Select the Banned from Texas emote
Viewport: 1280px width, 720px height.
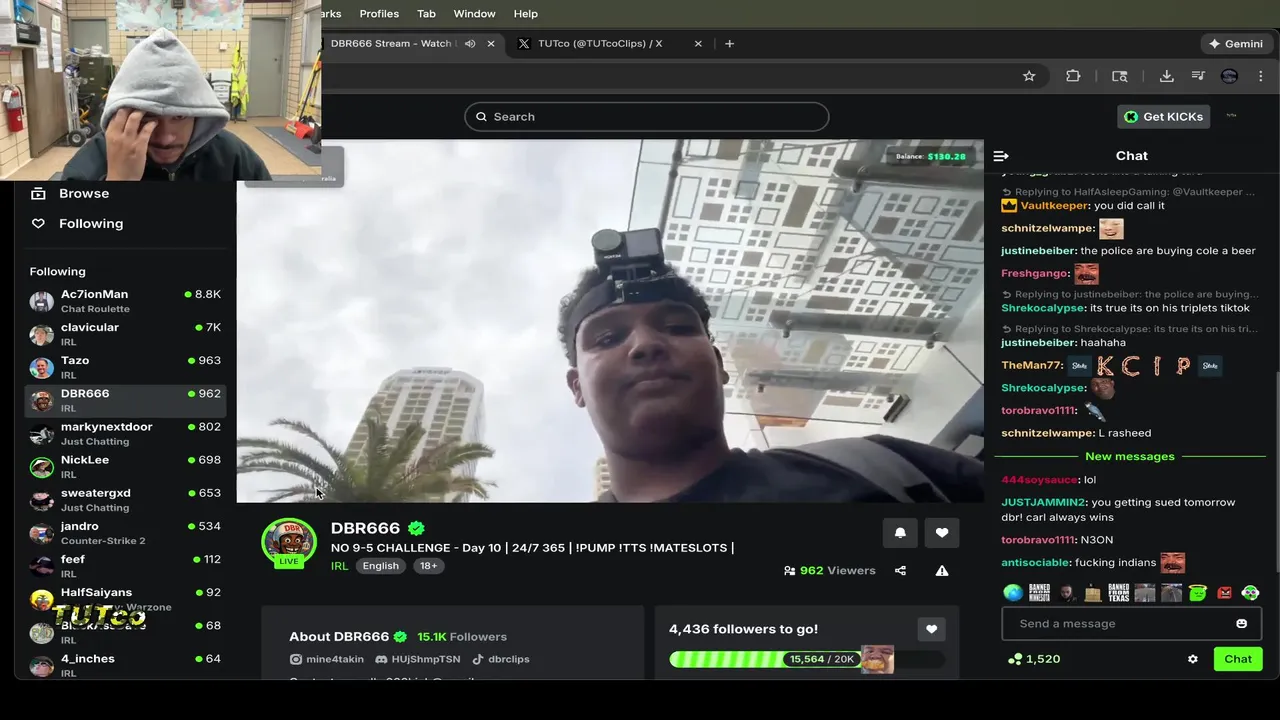click(x=1118, y=593)
